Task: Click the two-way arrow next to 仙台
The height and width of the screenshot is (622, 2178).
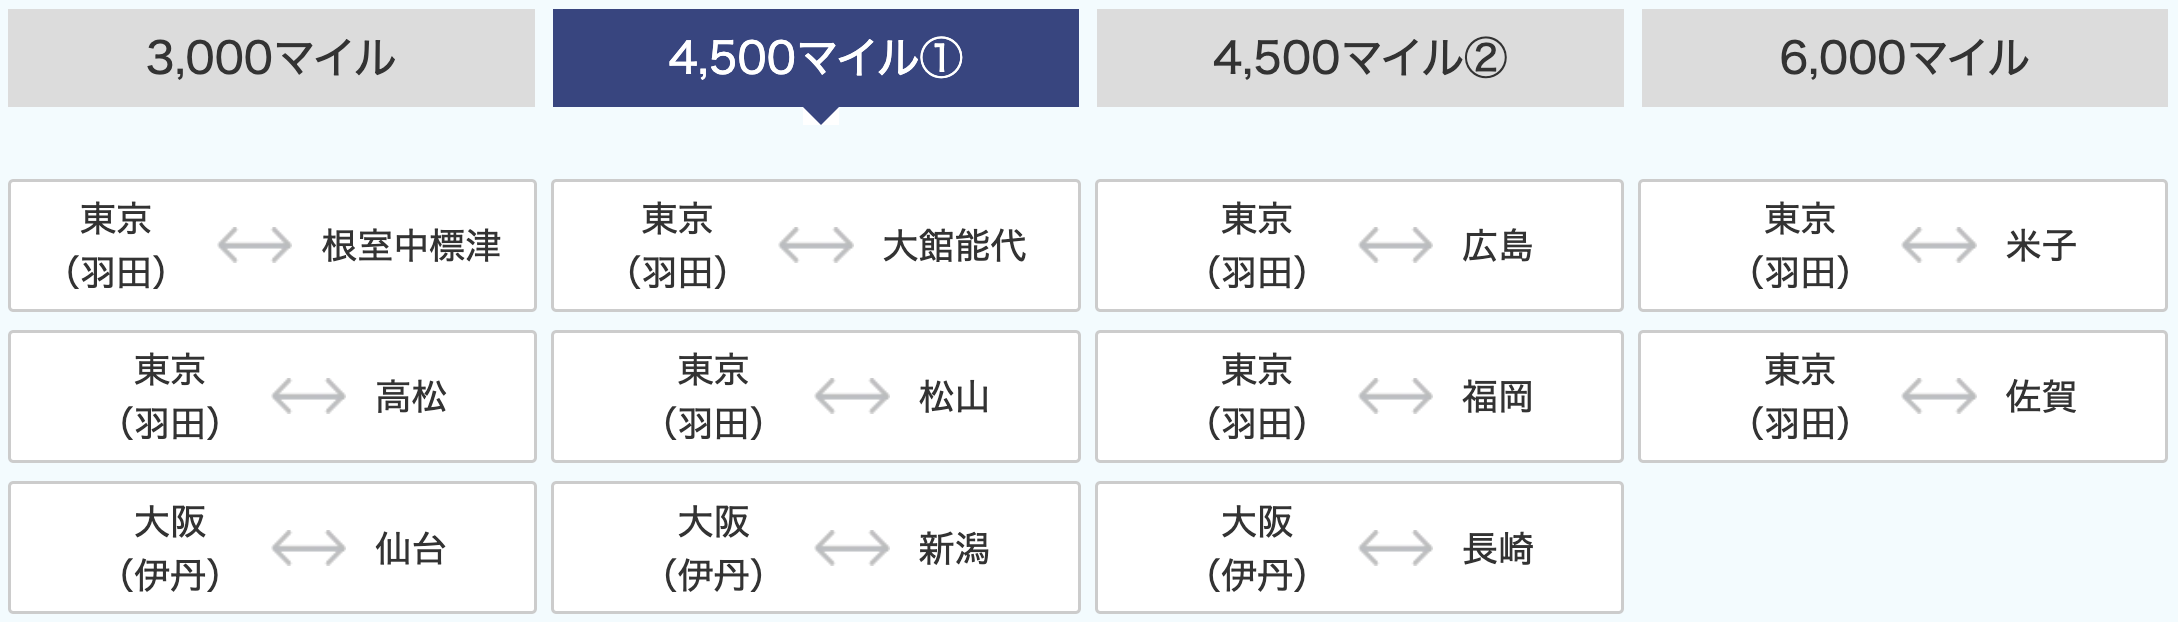Action: pyautogui.click(x=308, y=548)
